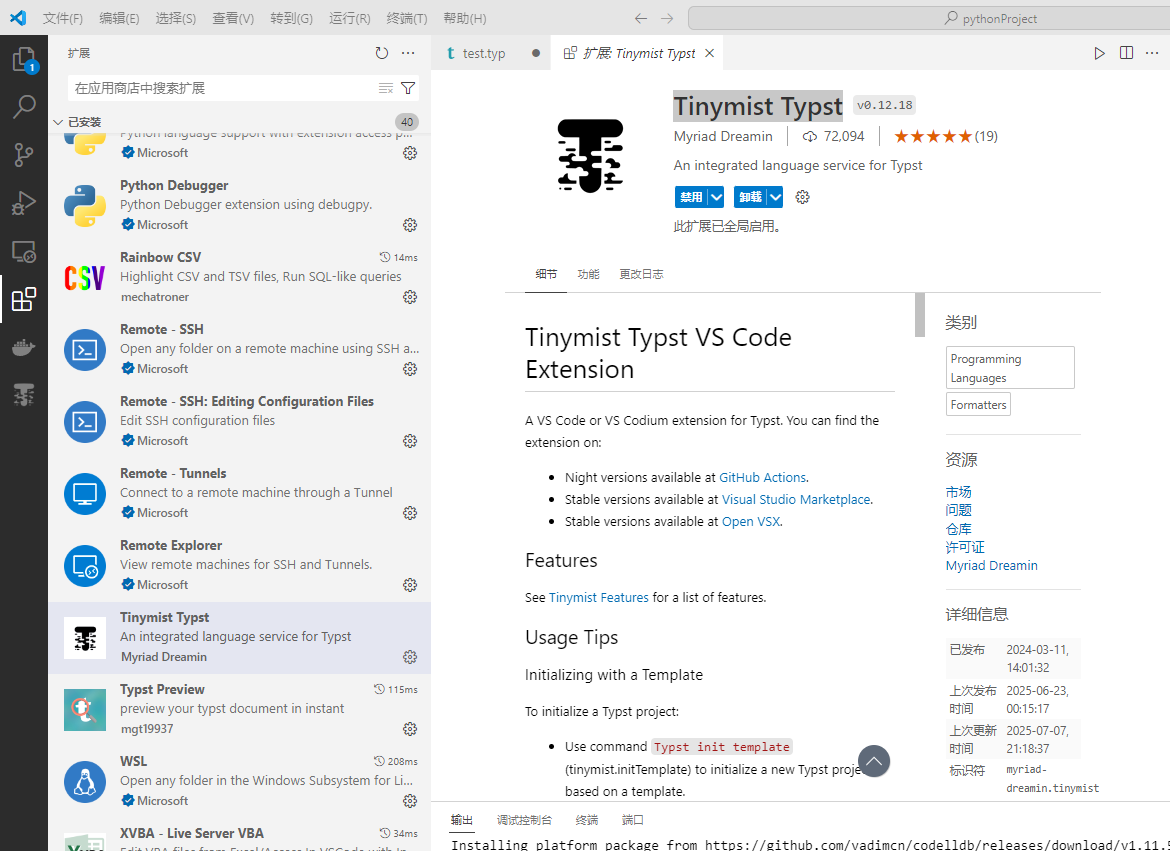Open 端口 panel tab

pyautogui.click(x=633, y=820)
